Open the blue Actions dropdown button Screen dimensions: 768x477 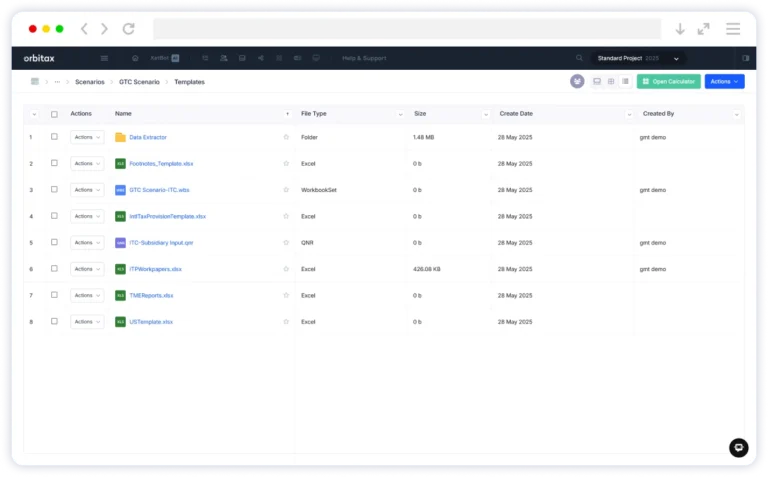pos(724,81)
